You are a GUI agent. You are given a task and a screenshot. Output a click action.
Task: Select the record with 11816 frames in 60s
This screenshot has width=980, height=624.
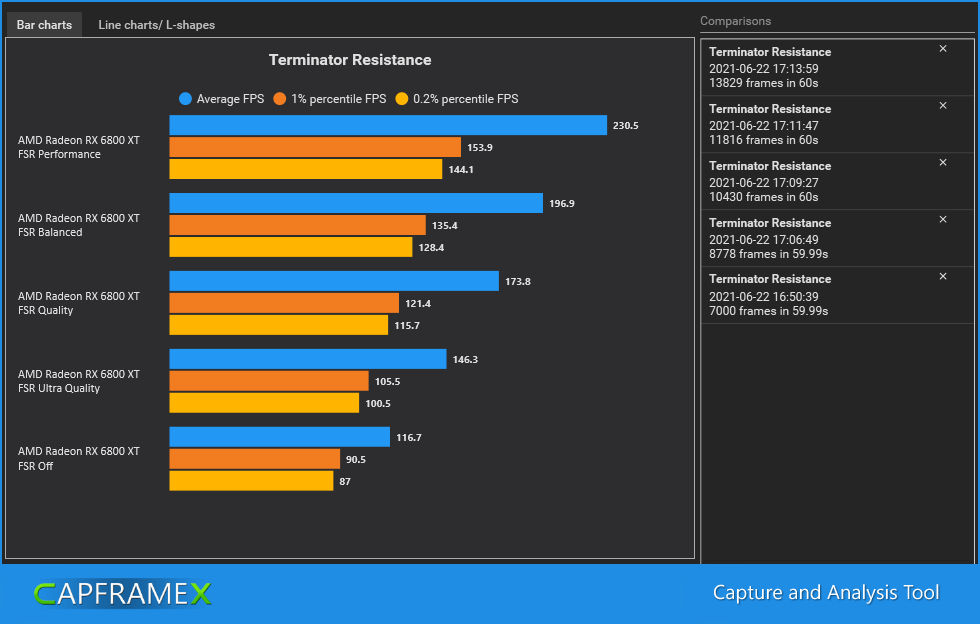(837, 124)
